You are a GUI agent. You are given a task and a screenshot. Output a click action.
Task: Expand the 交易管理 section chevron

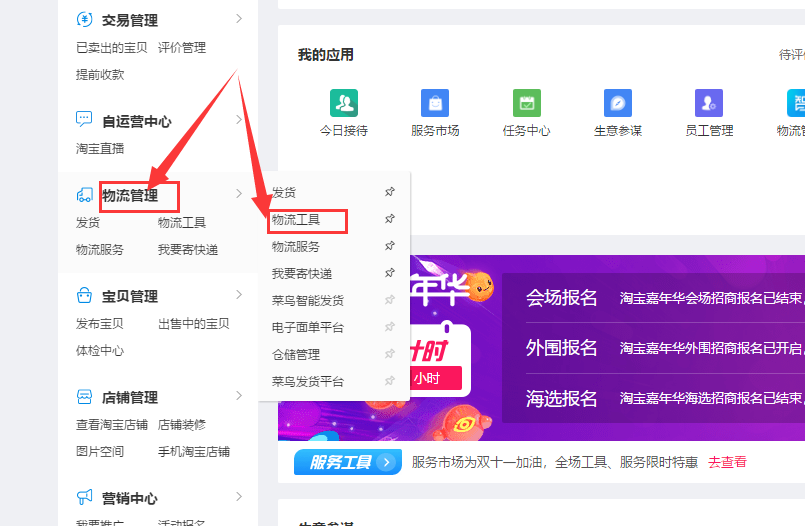pos(239,18)
